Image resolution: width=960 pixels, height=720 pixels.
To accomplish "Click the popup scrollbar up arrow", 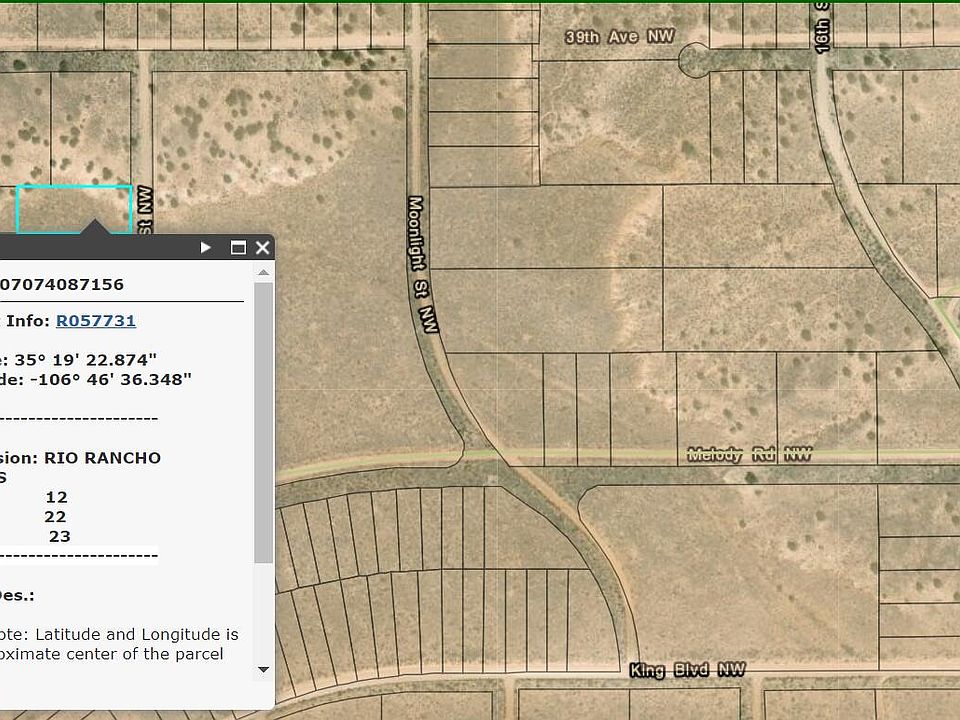I will point(264,272).
